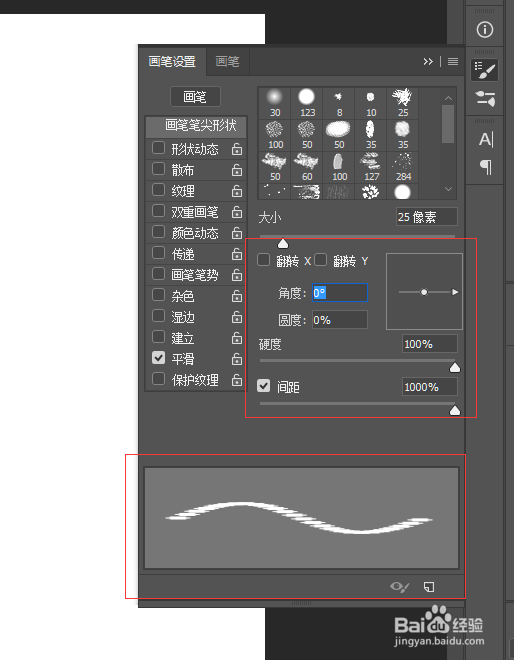This screenshot has height=660, width=514.
Task: Enable the 形状动态 checkbox
Action: pyautogui.click(x=158, y=148)
